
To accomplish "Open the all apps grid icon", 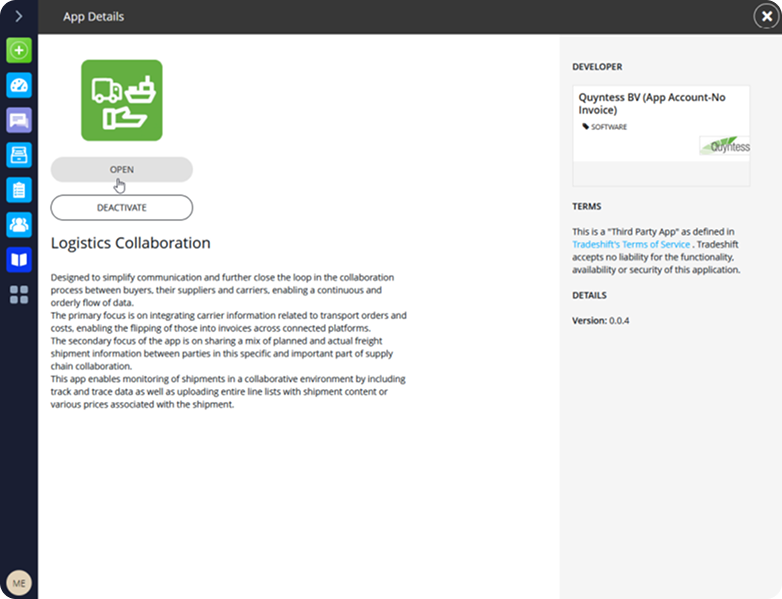I will pyautogui.click(x=19, y=295).
